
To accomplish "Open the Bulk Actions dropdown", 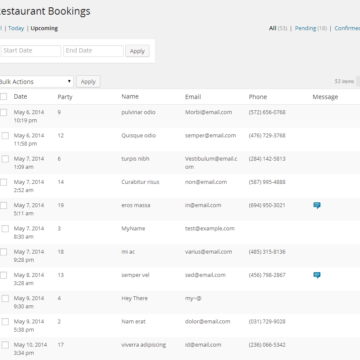I will click(36, 82).
